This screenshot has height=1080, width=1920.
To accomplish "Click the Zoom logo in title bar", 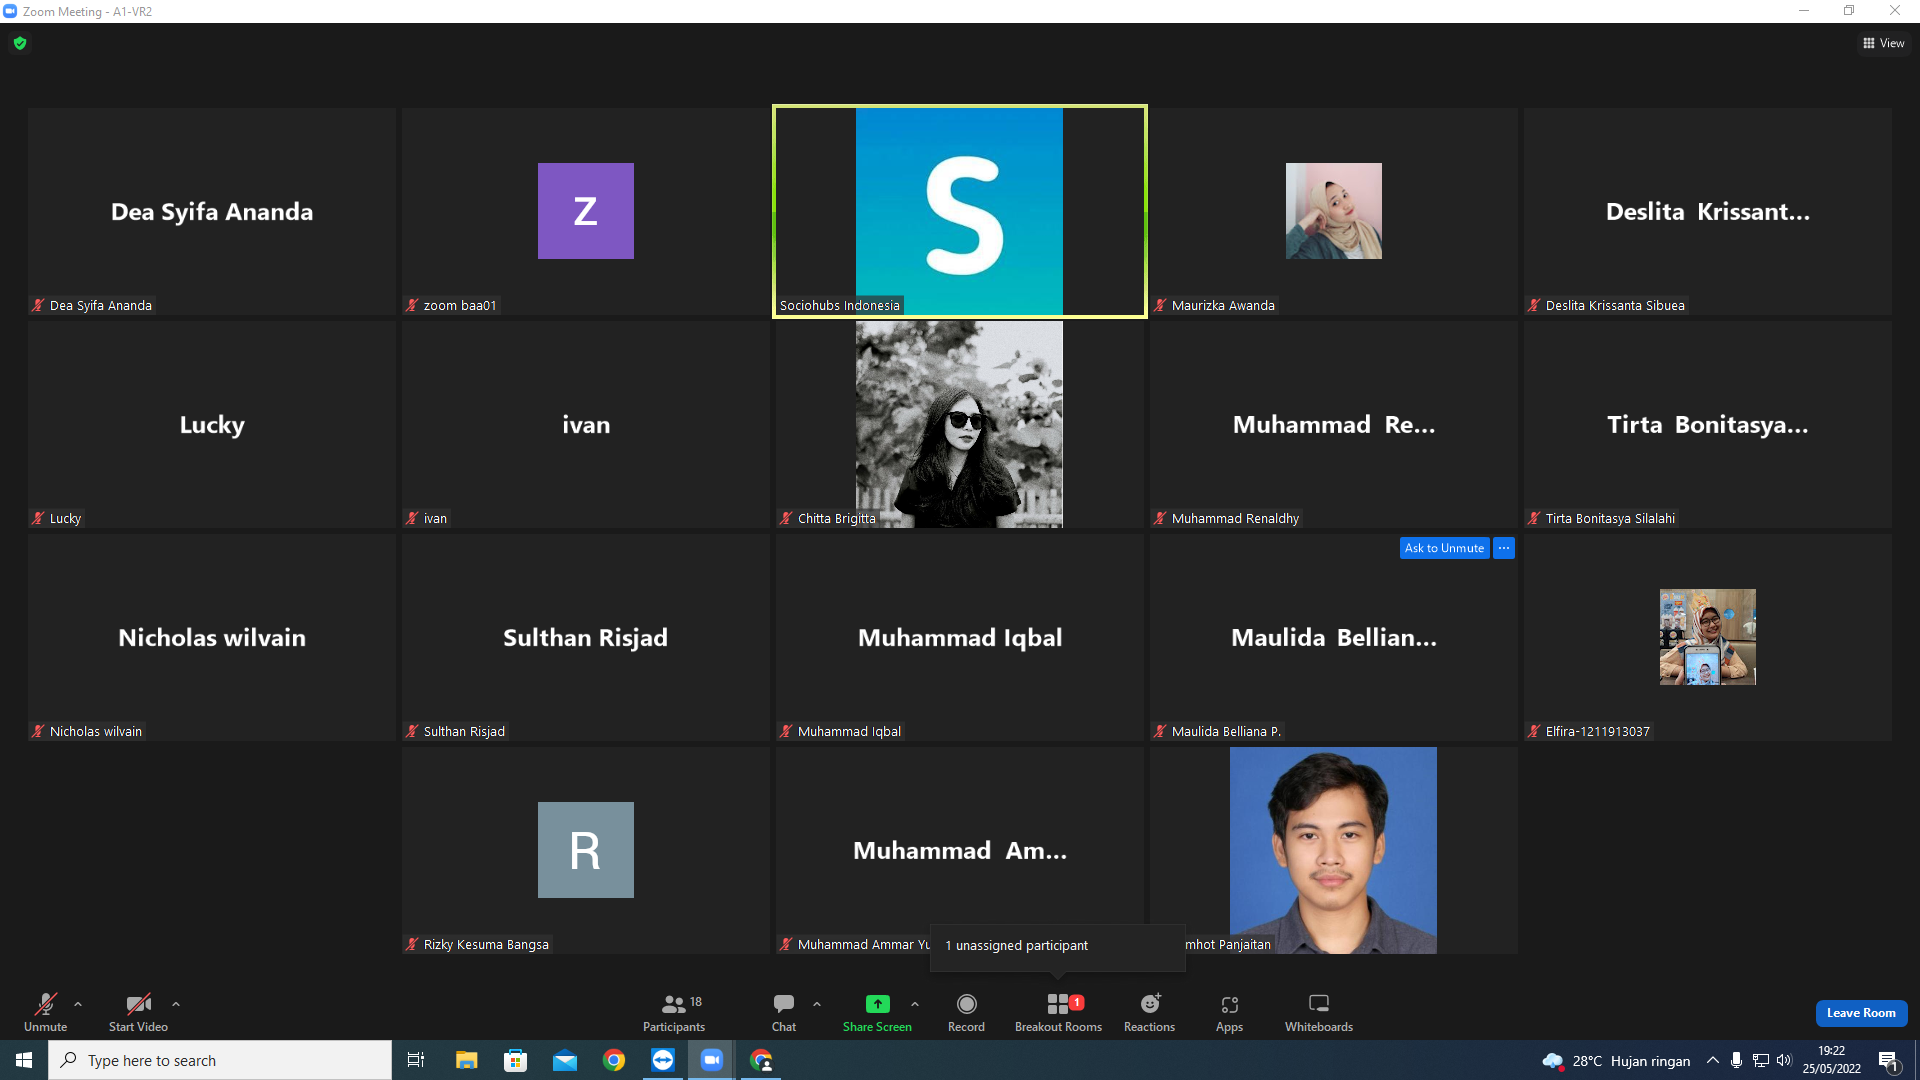I will click(x=10, y=11).
